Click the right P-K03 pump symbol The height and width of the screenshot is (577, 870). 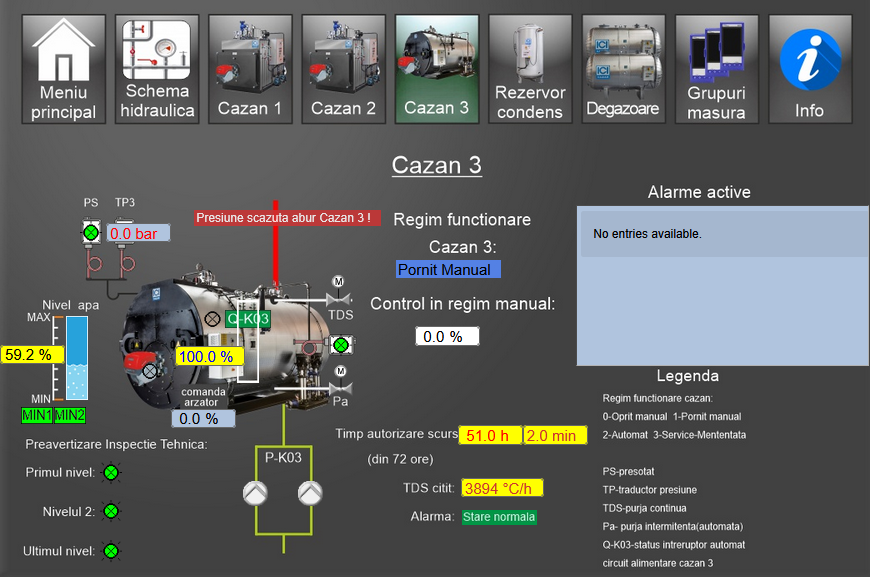312,492
